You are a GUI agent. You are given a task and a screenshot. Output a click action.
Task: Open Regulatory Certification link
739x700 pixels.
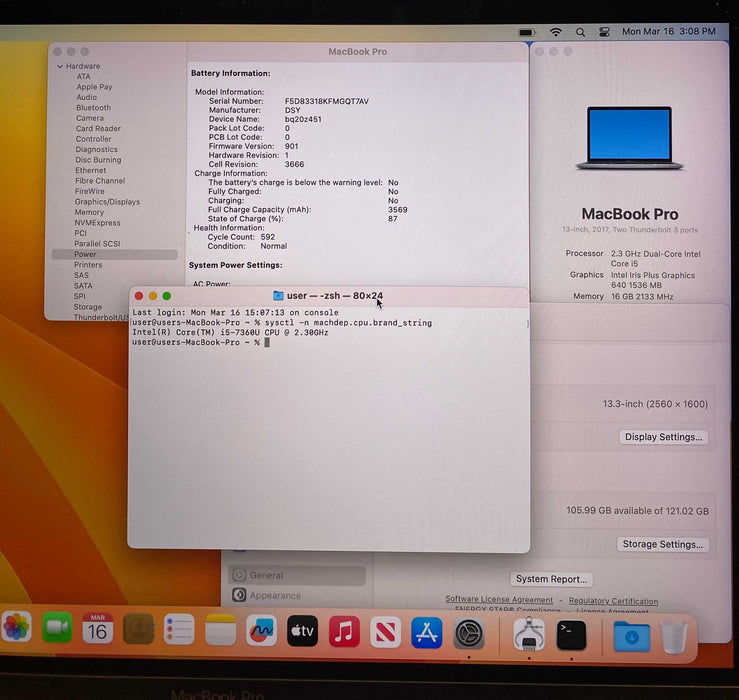[x=613, y=601]
